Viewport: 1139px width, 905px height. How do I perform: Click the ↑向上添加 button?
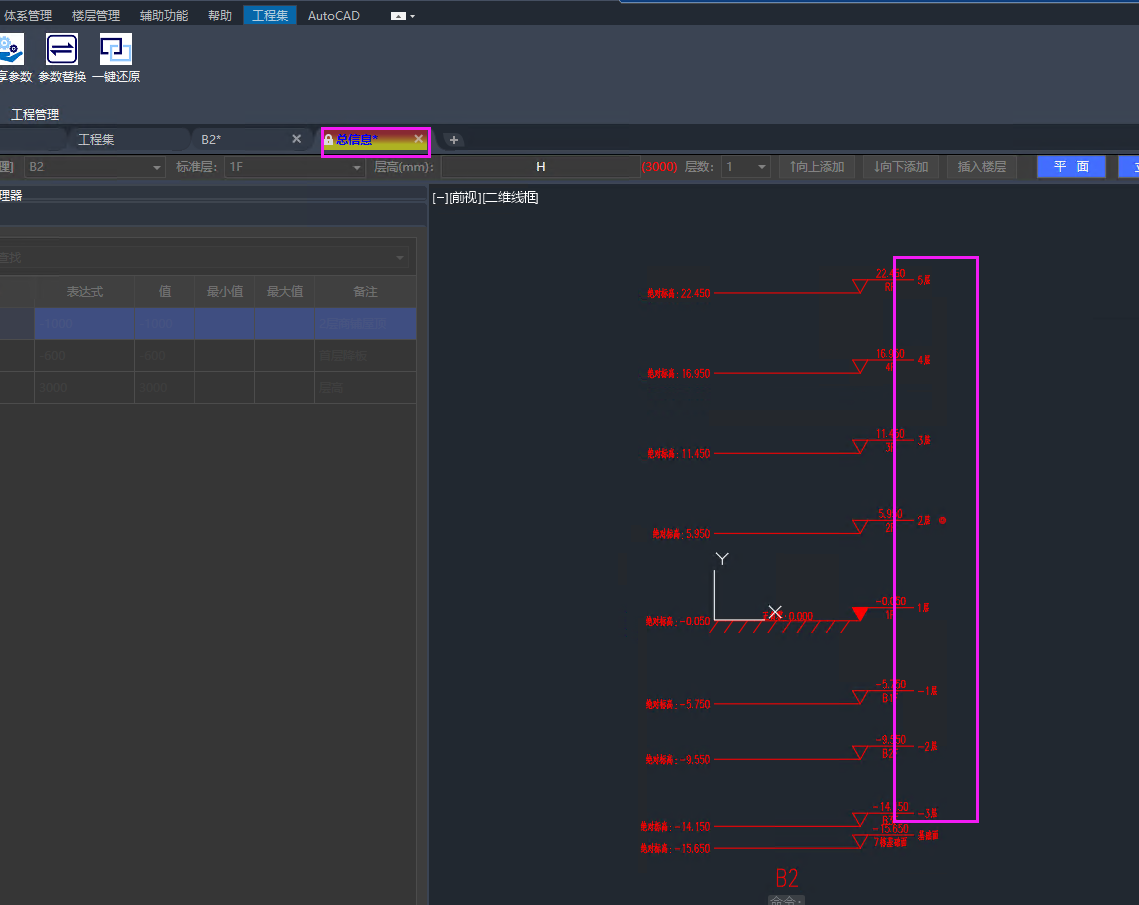click(816, 167)
